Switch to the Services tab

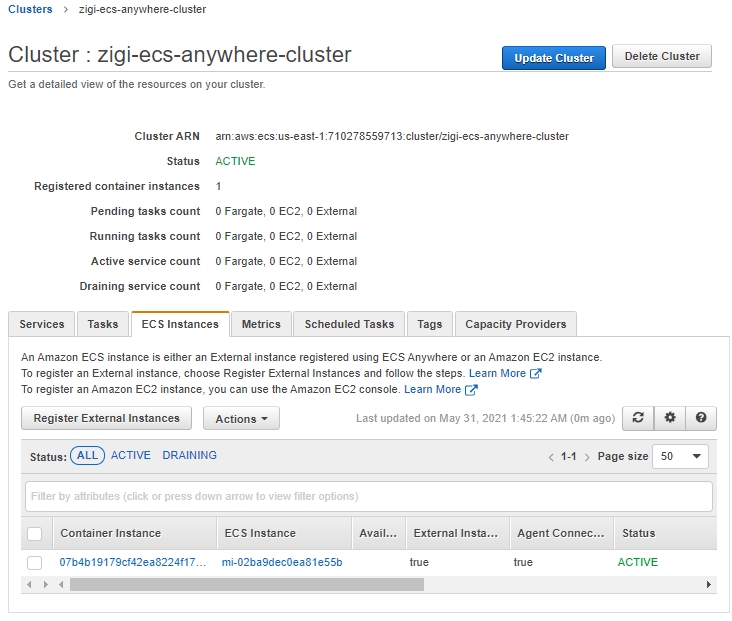click(x=42, y=324)
